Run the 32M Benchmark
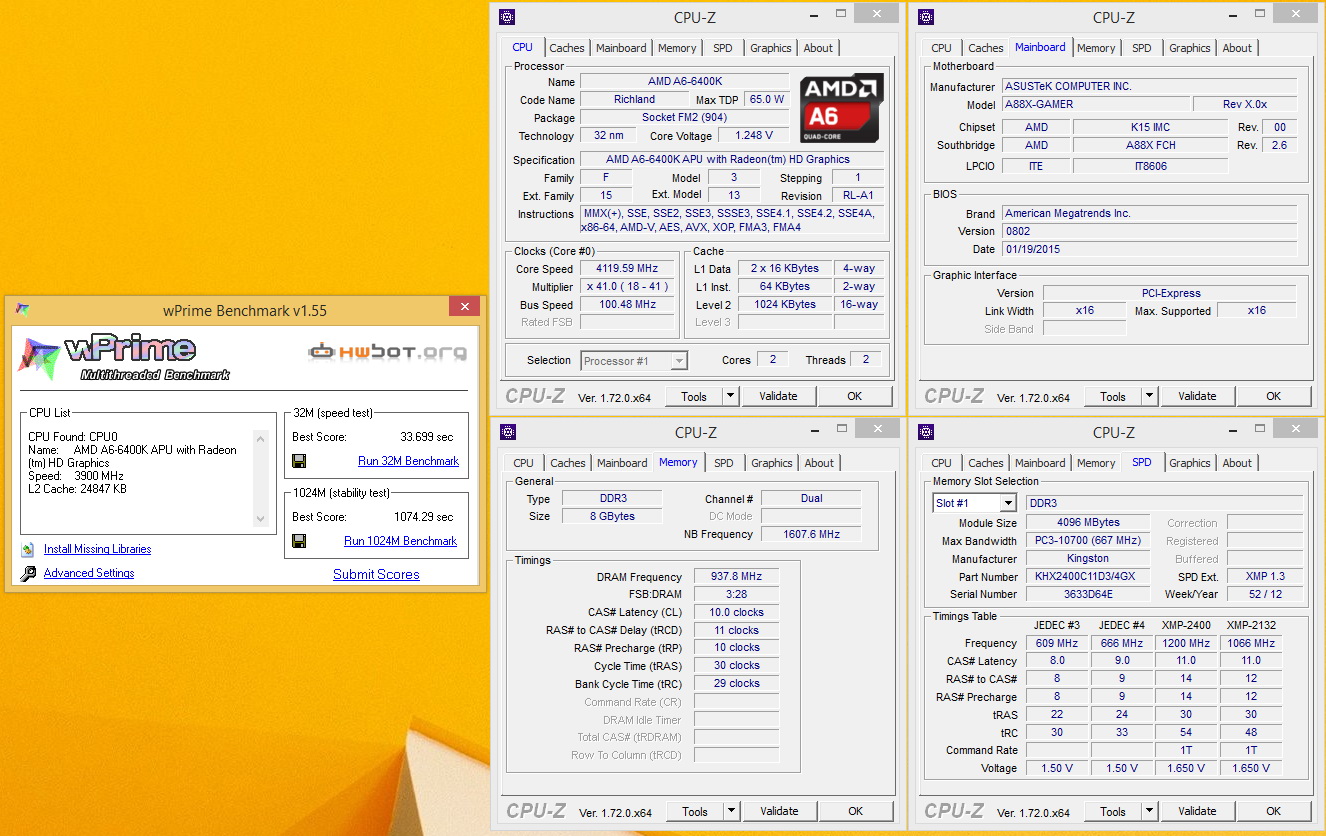Image resolution: width=1326 pixels, height=836 pixels. tap(408, 461)
